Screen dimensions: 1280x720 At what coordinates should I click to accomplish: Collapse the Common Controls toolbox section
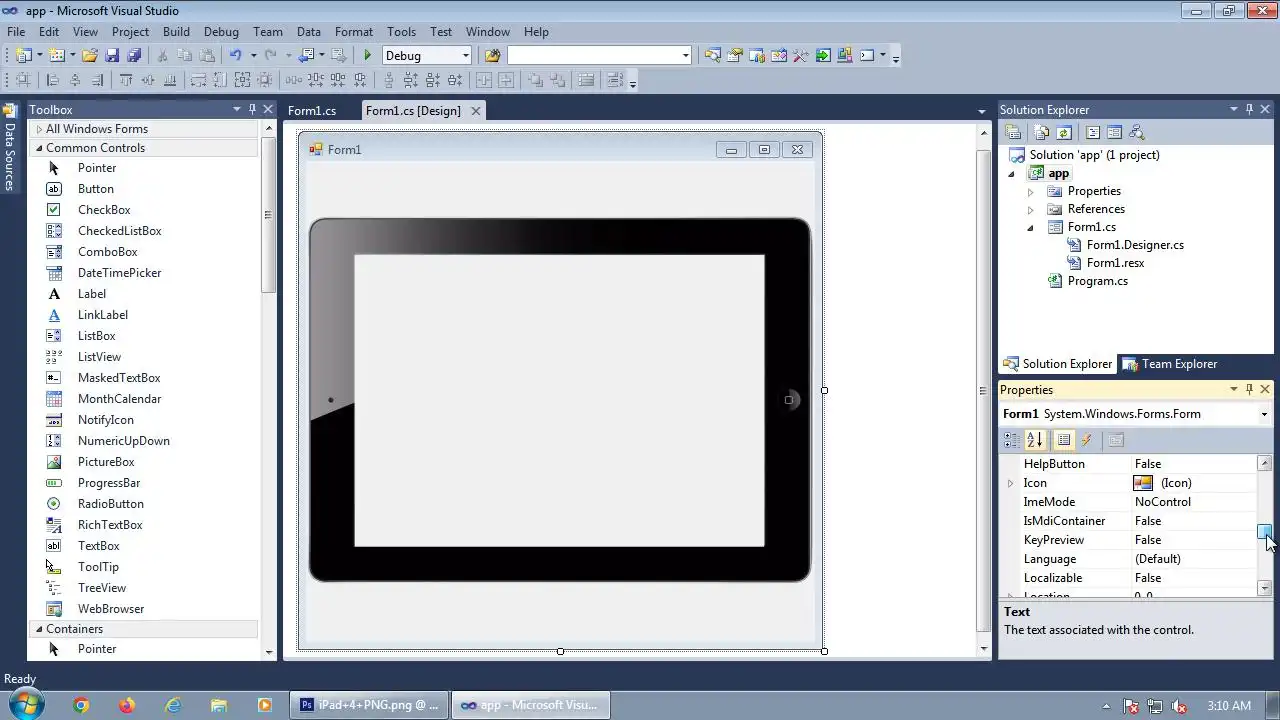pyautogui.click(x=39, y=148)
